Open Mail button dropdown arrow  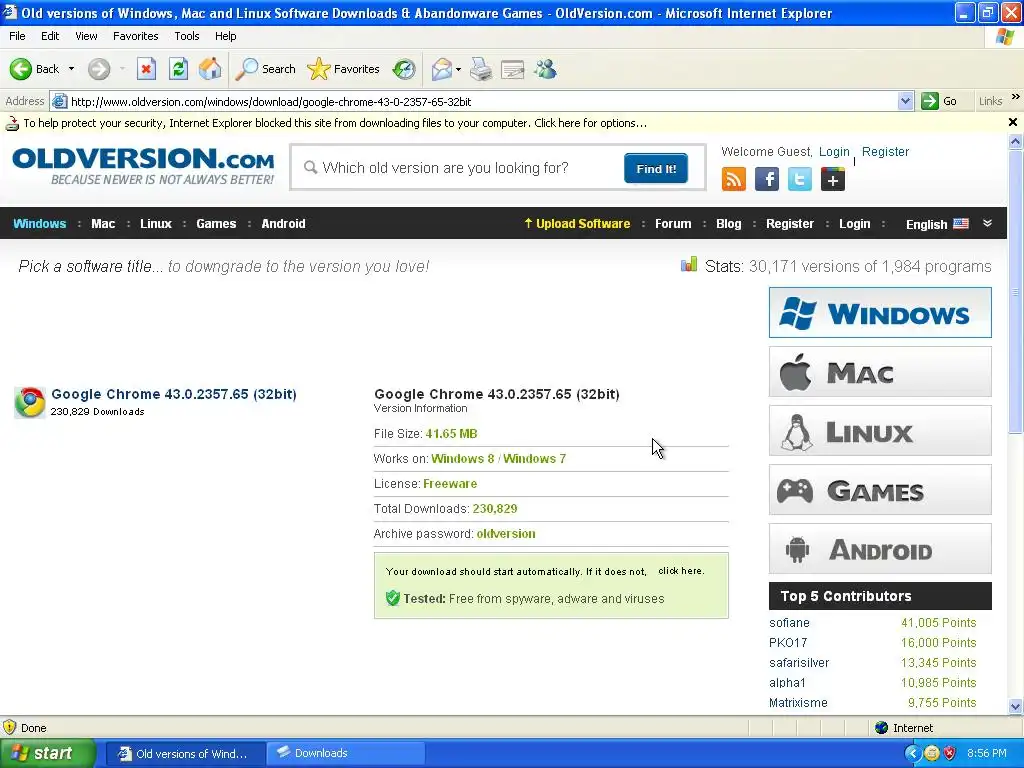tap(458, 69)
